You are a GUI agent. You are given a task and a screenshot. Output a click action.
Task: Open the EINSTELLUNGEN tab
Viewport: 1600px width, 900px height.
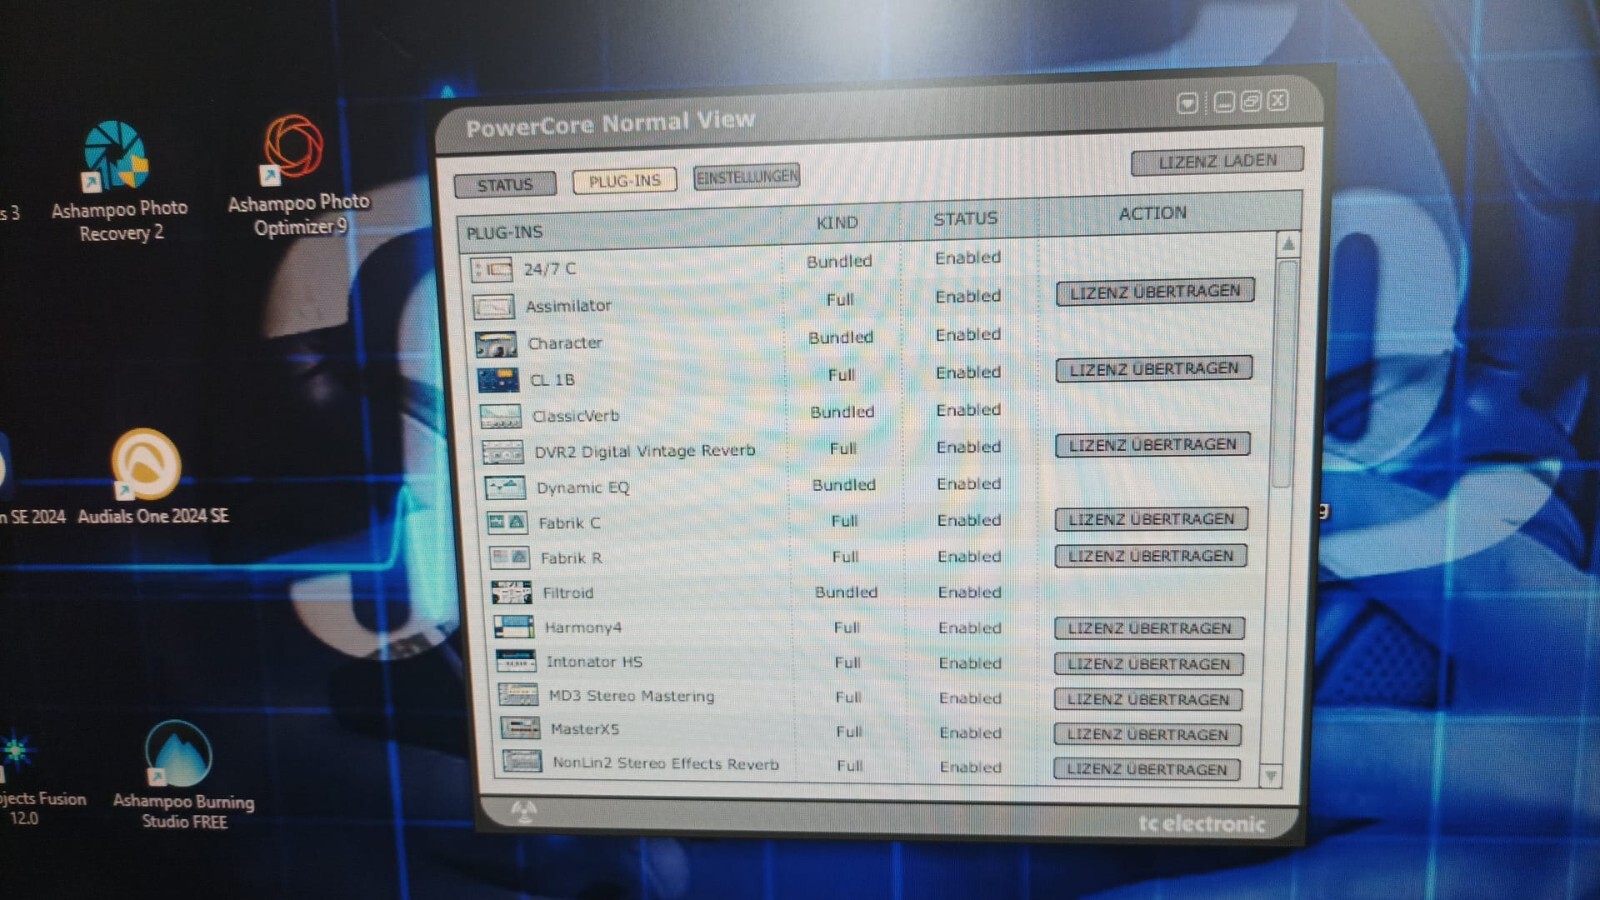(x=745, y=177)
